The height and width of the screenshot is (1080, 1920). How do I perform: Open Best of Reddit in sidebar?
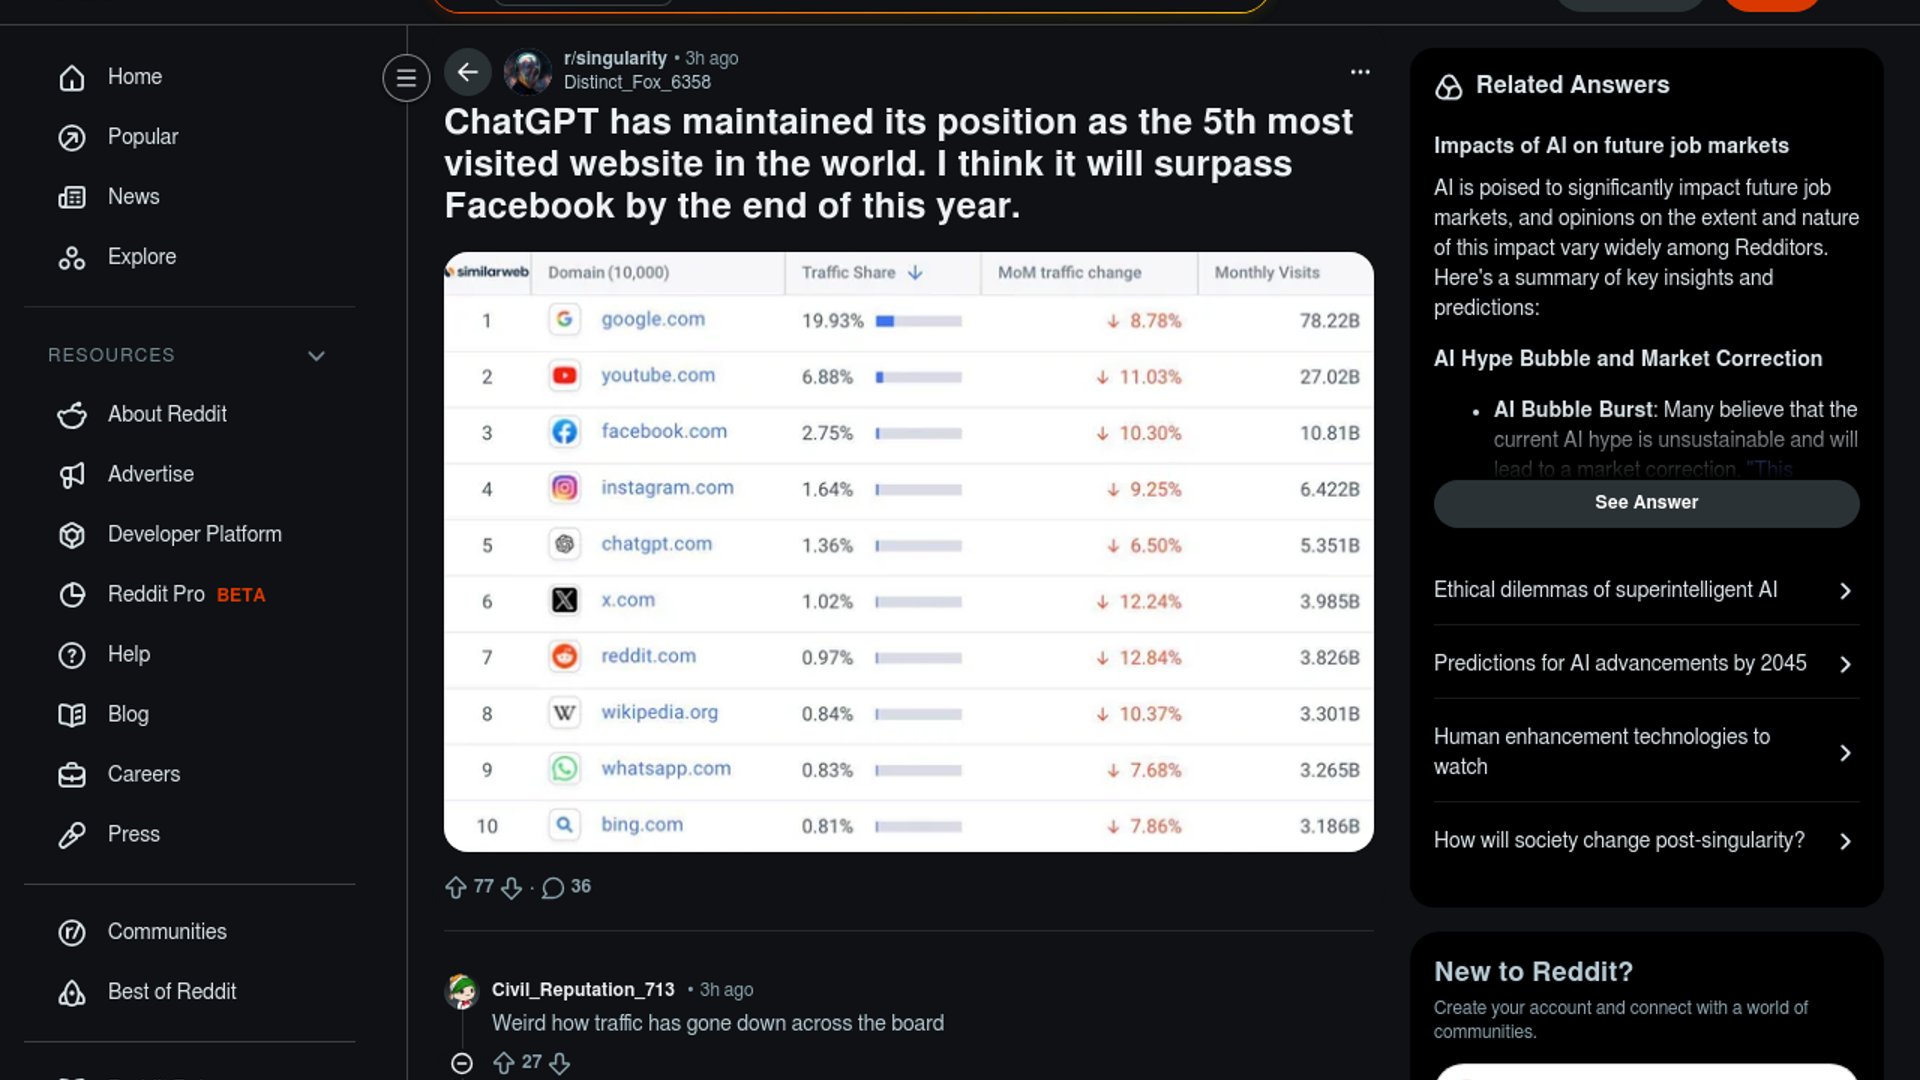click(x=172, y=992)
